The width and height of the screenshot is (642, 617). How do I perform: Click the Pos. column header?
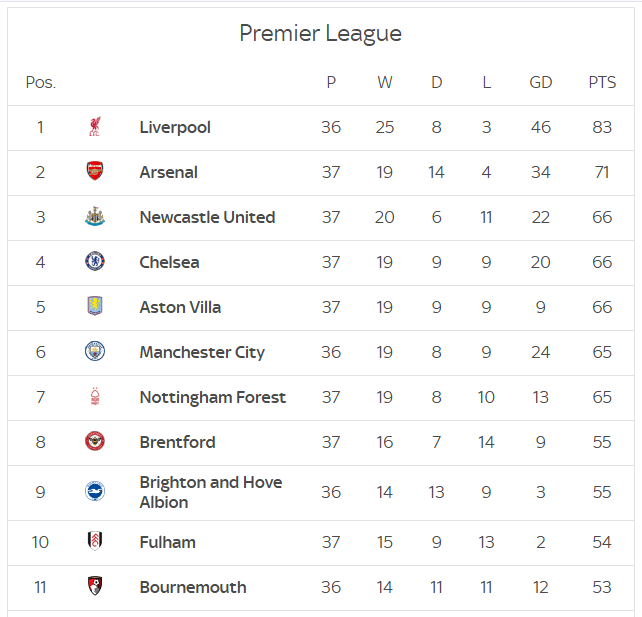(x=41, y=82)
